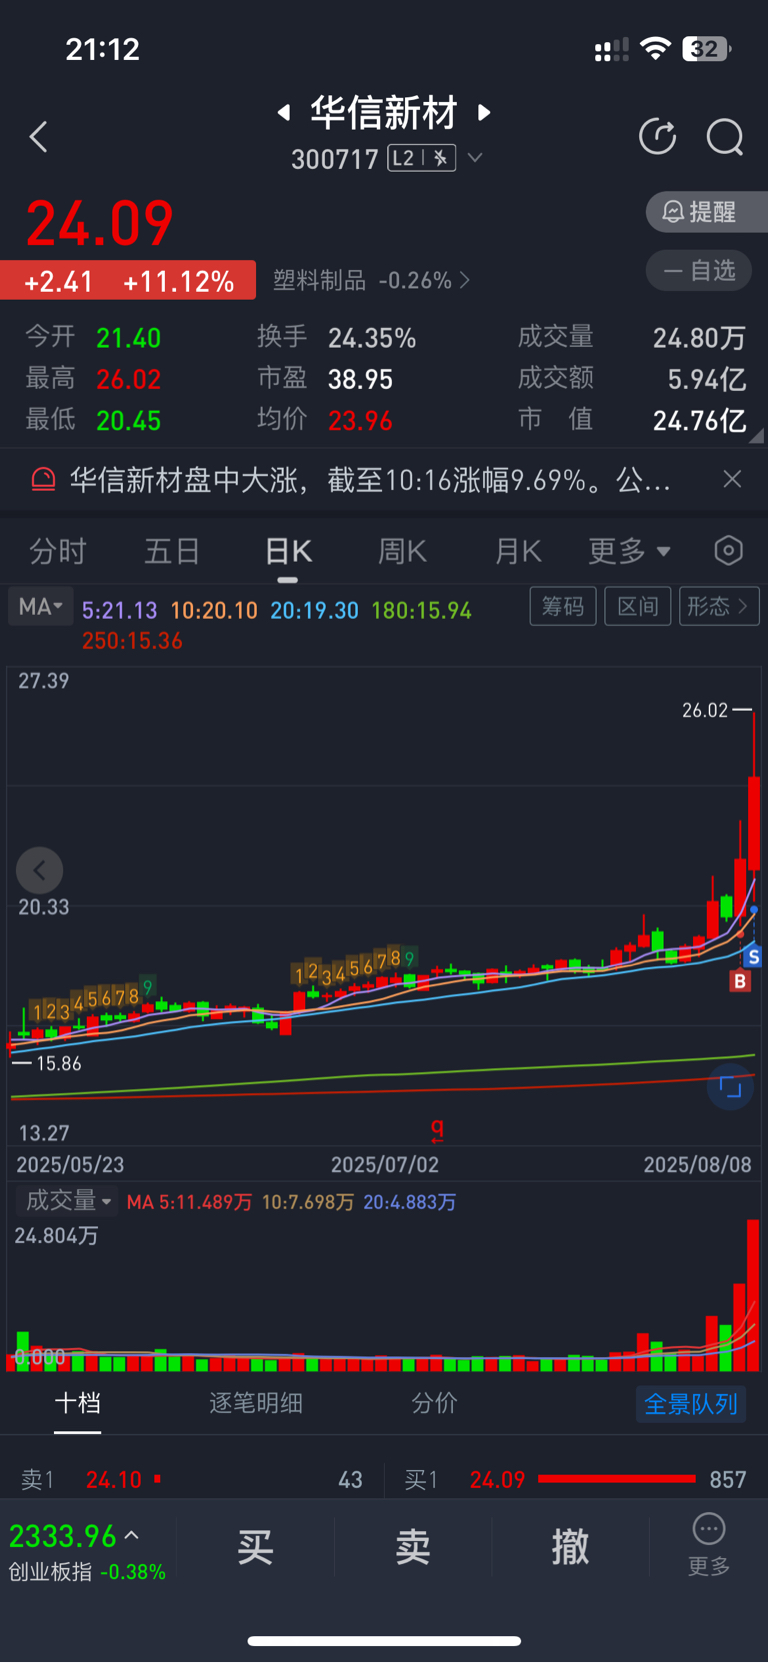The width and height of the screenshot is (768, 1663).
Task: Tap the Wi-Fi status icon
Action: pyautogui.click(x=655, y=49)
